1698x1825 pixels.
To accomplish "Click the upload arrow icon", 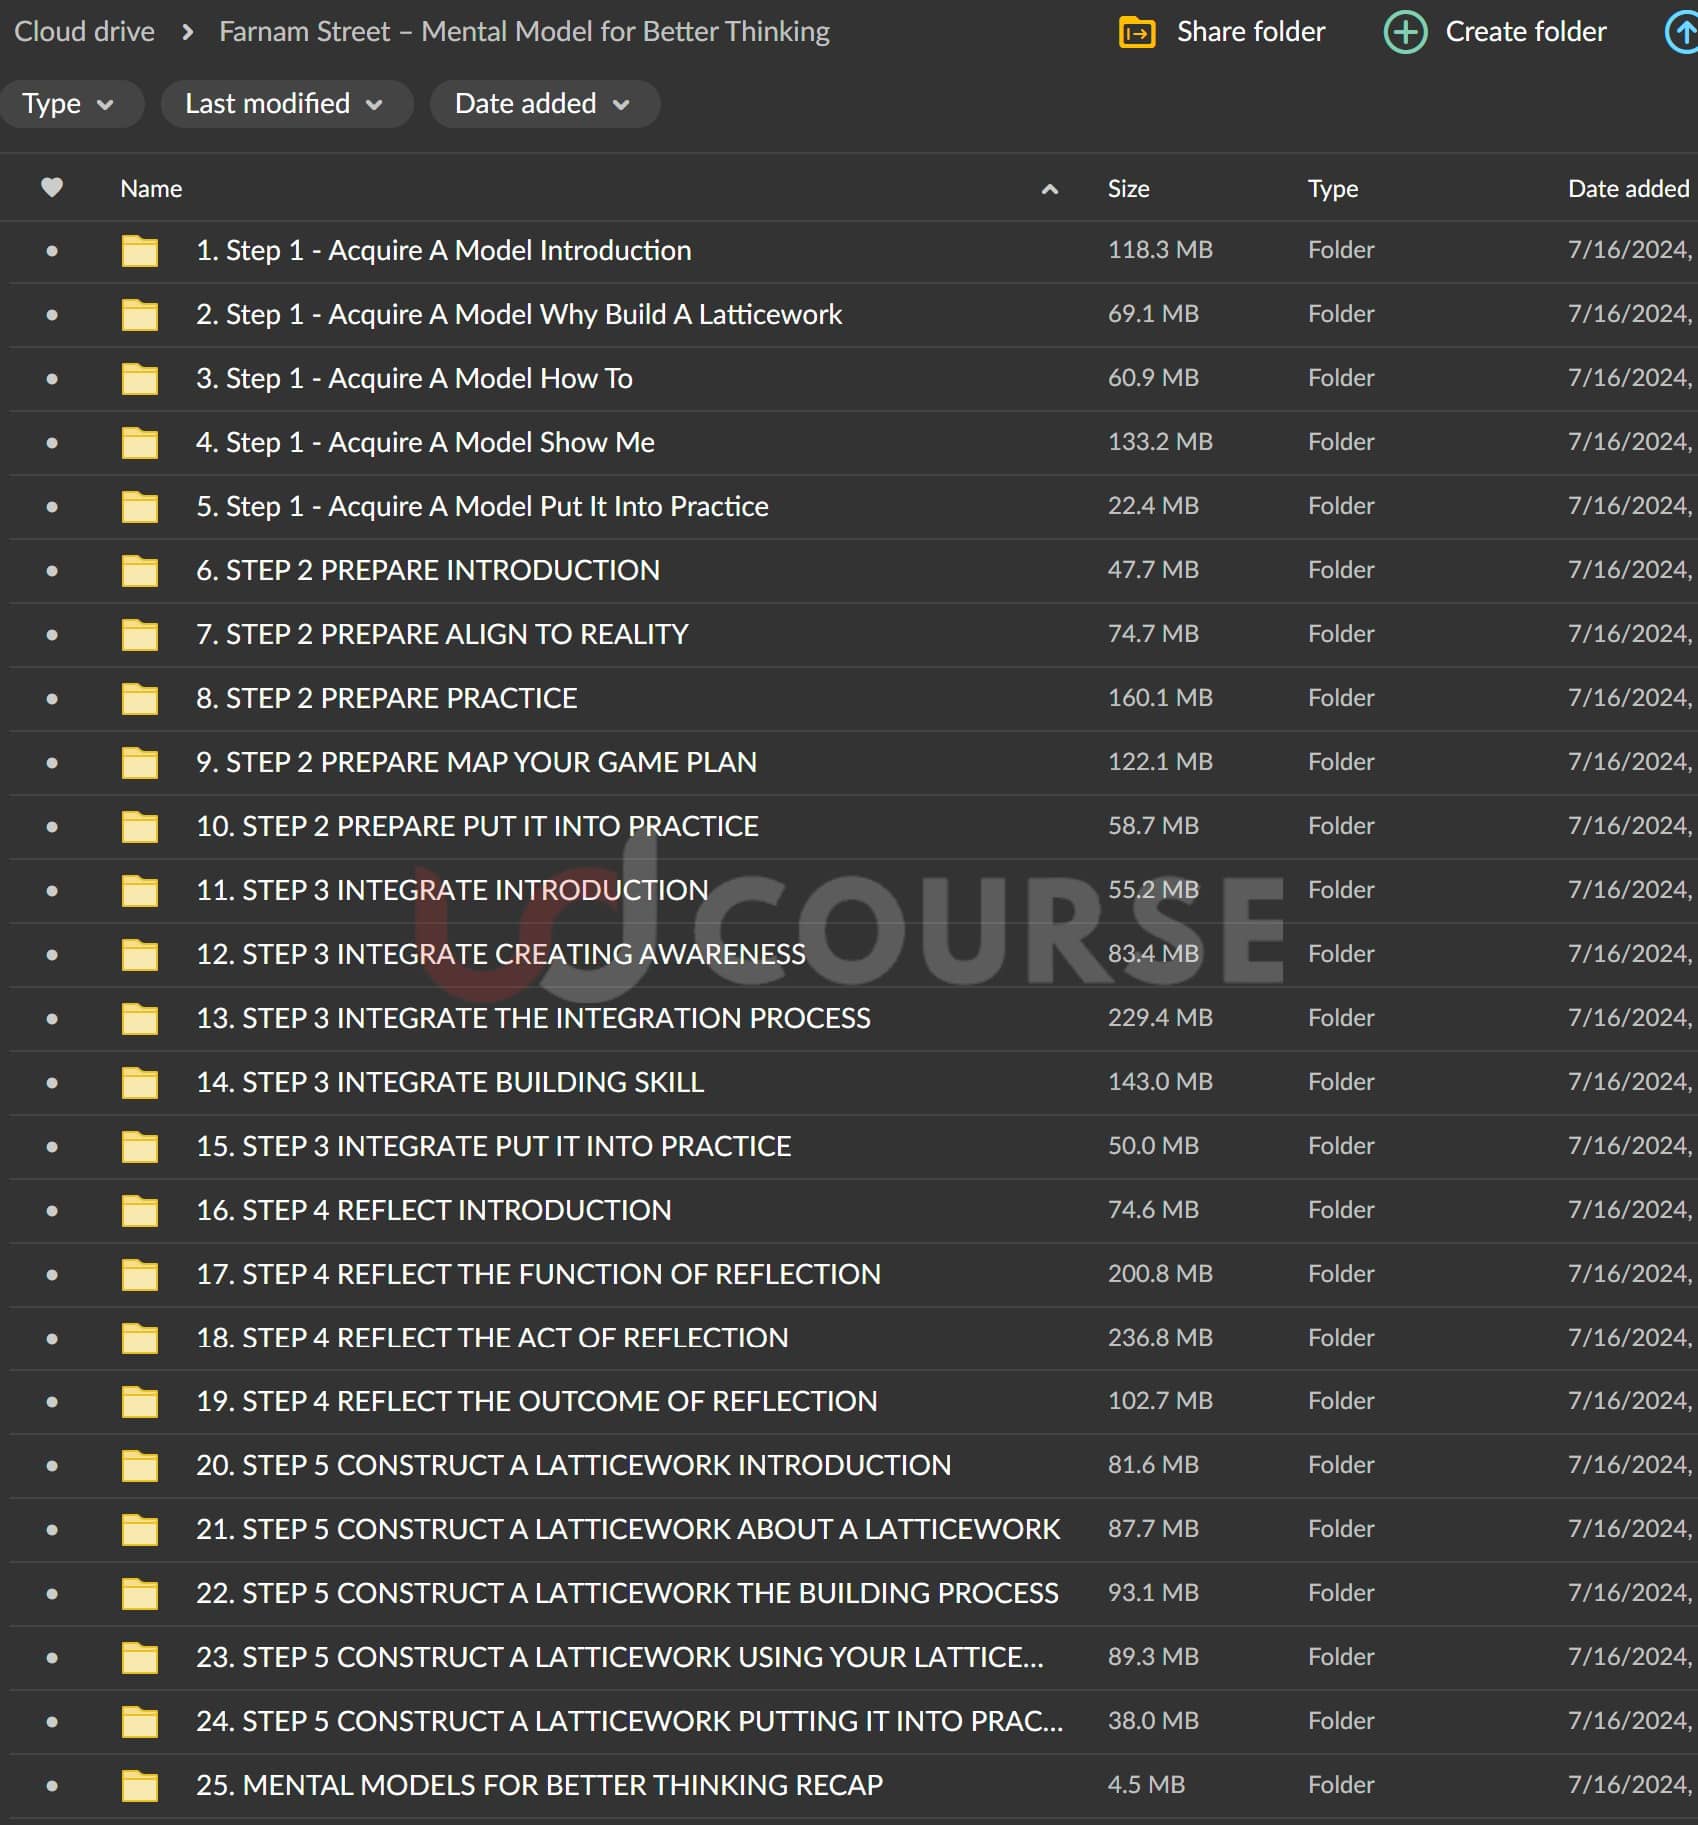I will (x=1683, y=33).
